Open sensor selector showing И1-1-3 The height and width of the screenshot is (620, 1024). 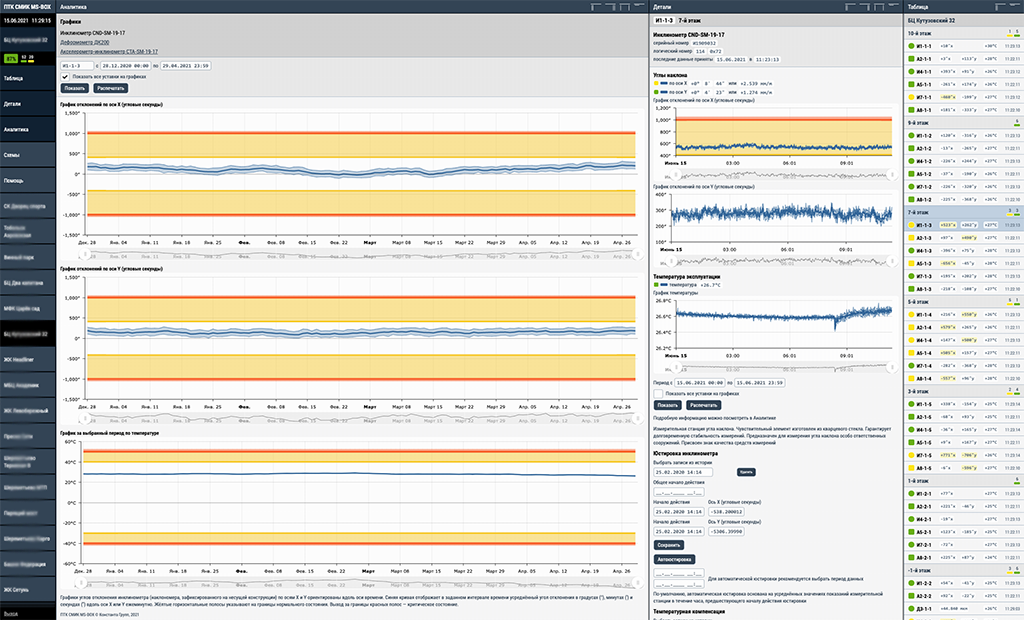[75, 64]
